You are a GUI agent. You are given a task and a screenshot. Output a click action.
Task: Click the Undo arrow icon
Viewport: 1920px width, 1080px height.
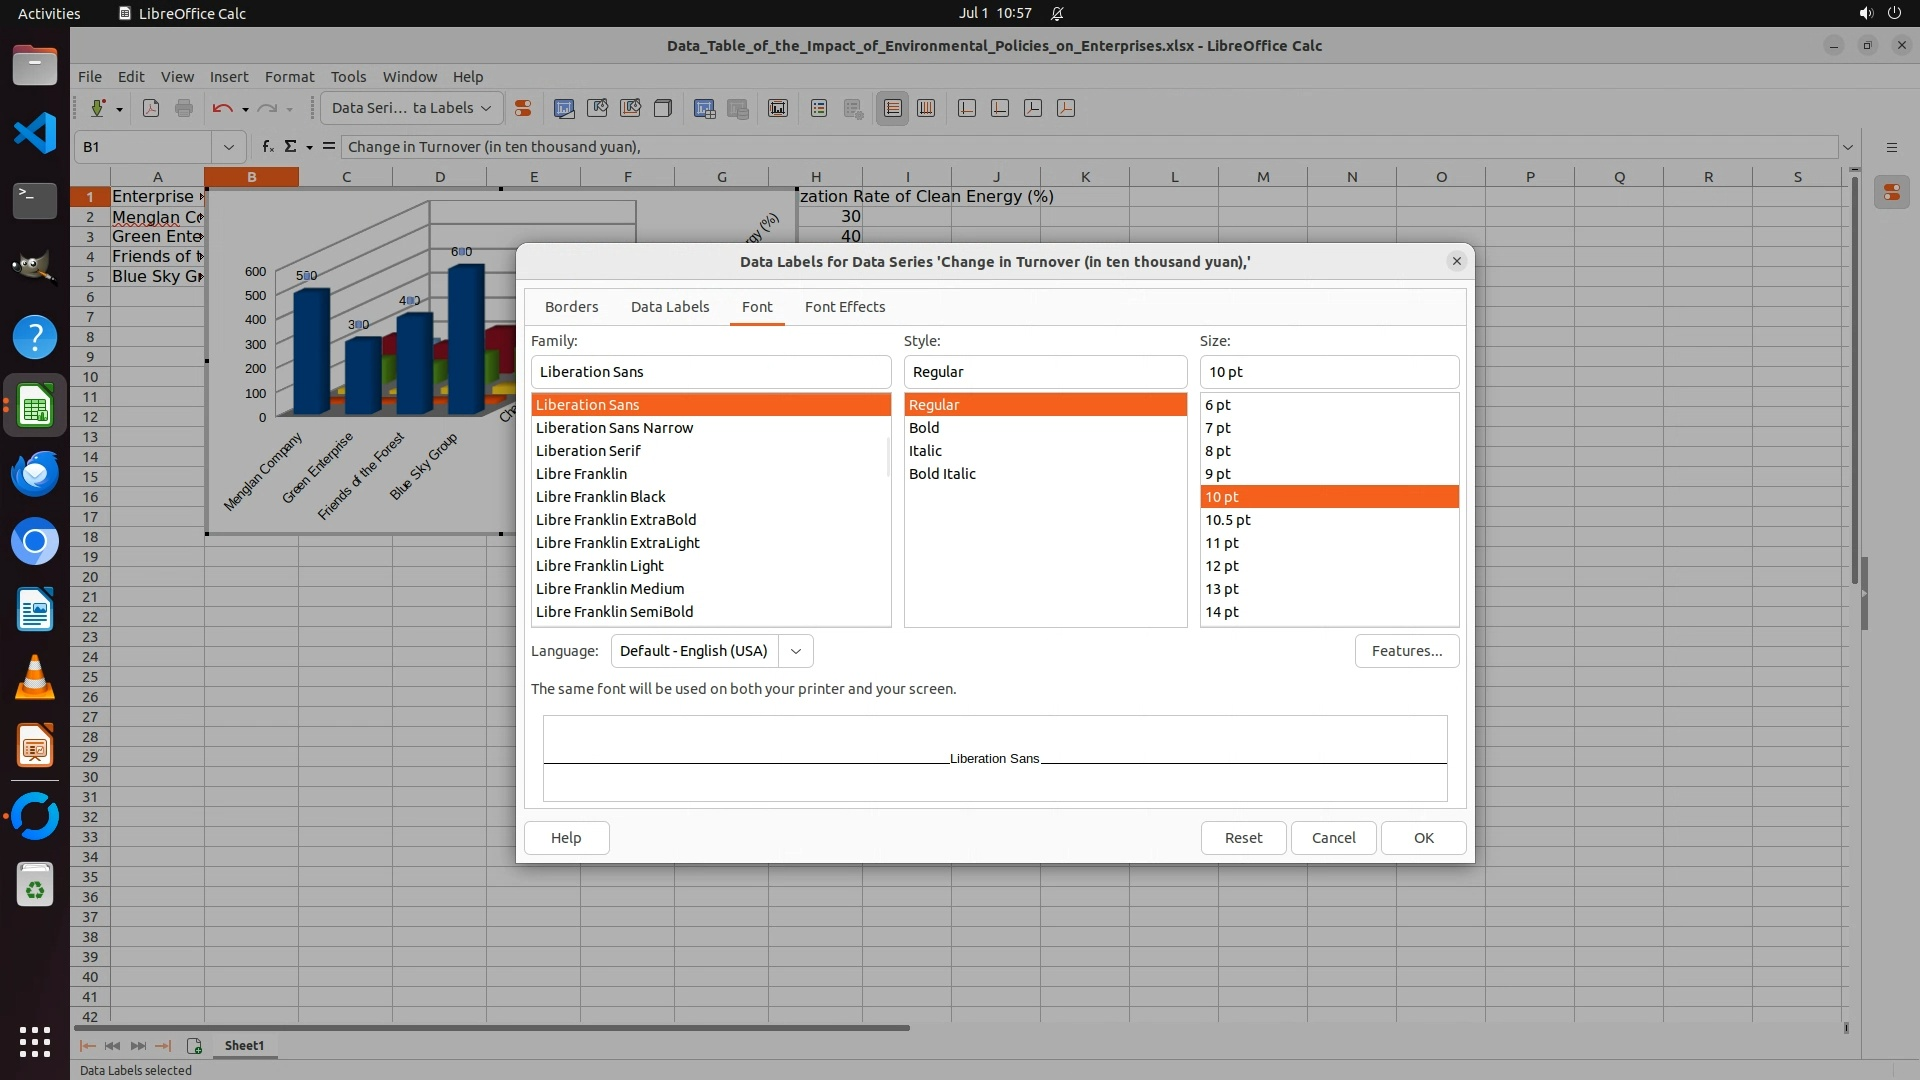(222, 108)
